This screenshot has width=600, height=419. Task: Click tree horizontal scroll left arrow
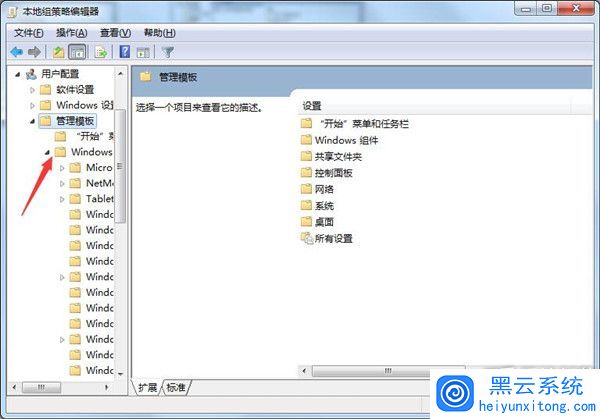click(x=14, y=387)
